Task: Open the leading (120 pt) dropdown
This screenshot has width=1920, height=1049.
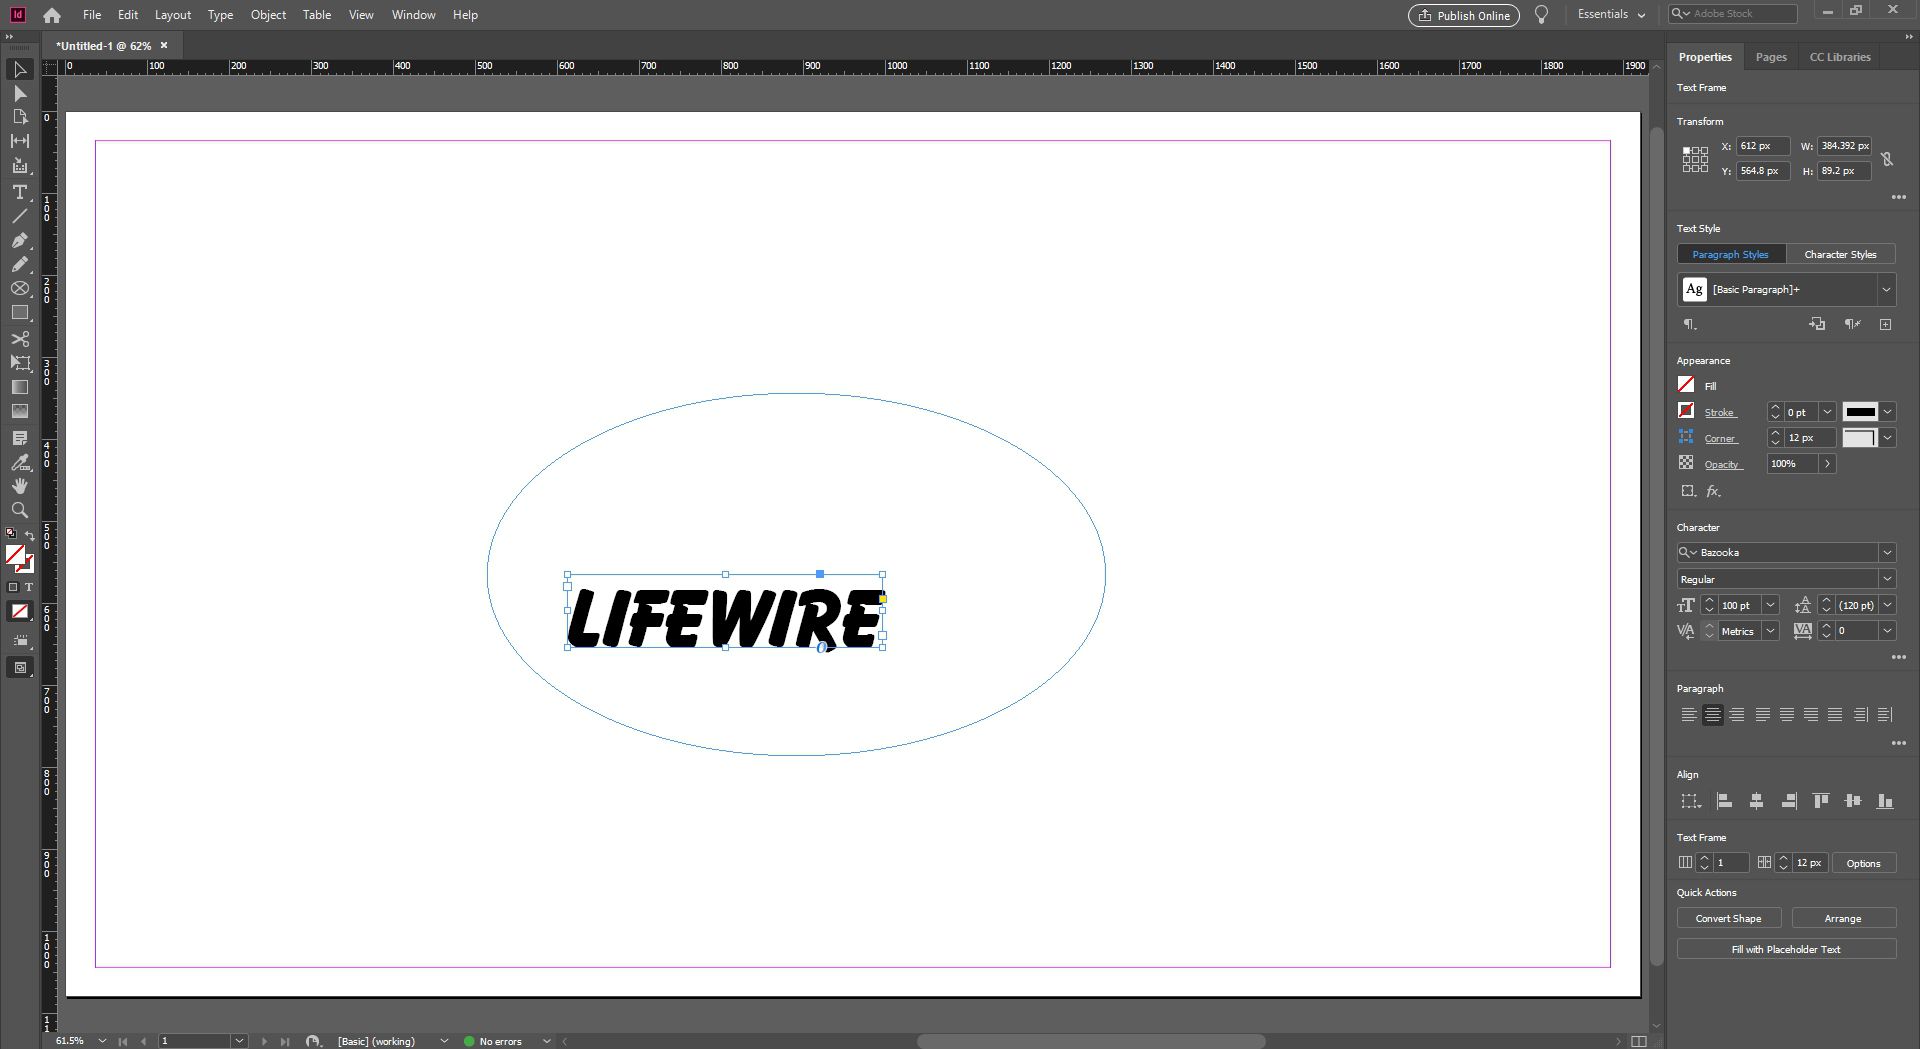Action: pyautogui.click(x=1887, y=605)
